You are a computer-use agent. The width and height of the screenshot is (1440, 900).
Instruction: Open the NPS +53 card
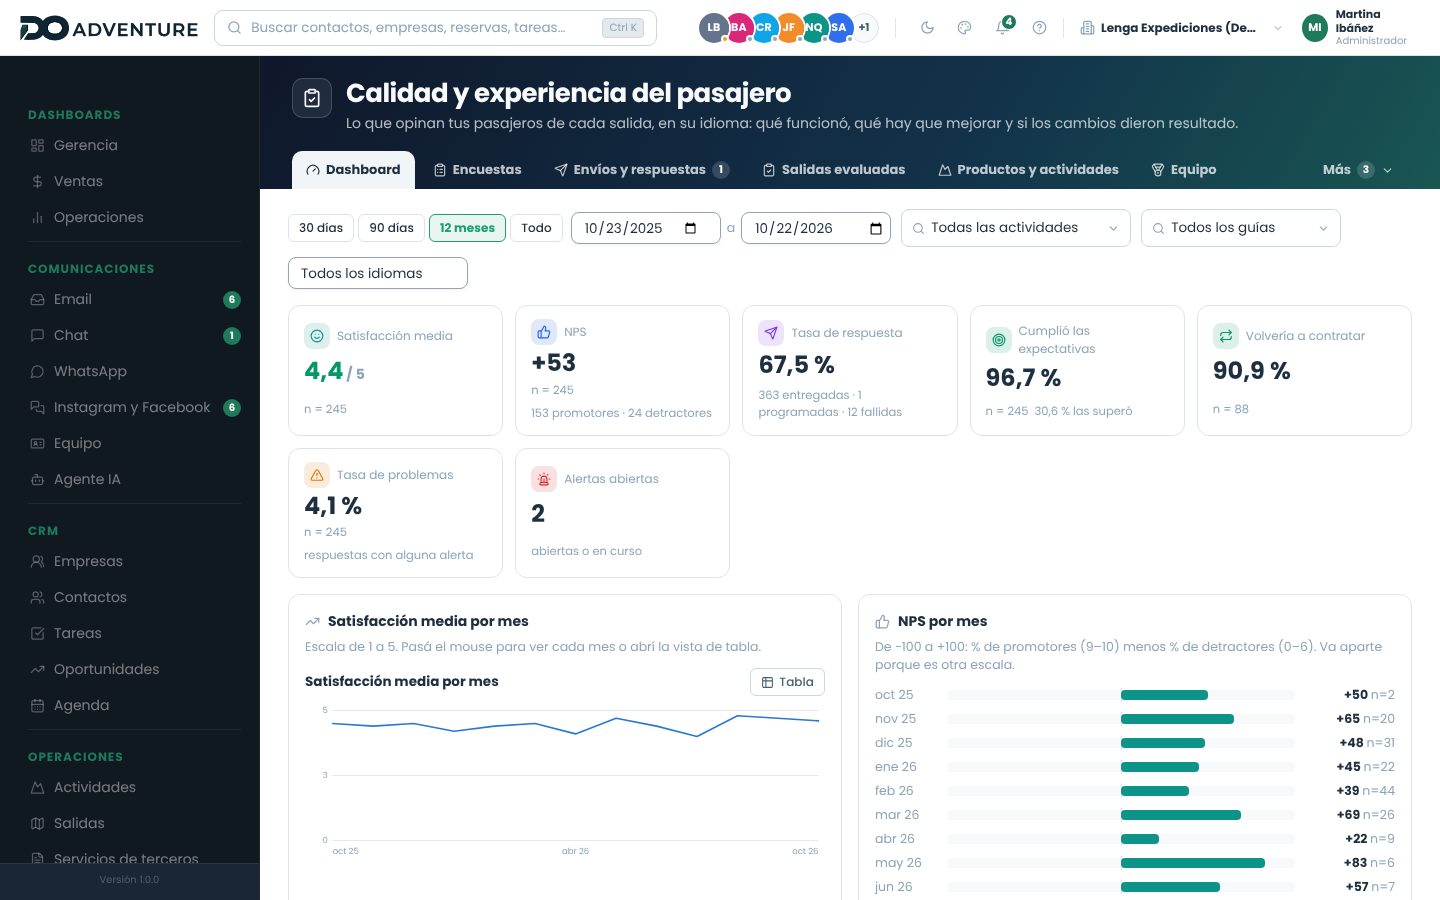622,370
